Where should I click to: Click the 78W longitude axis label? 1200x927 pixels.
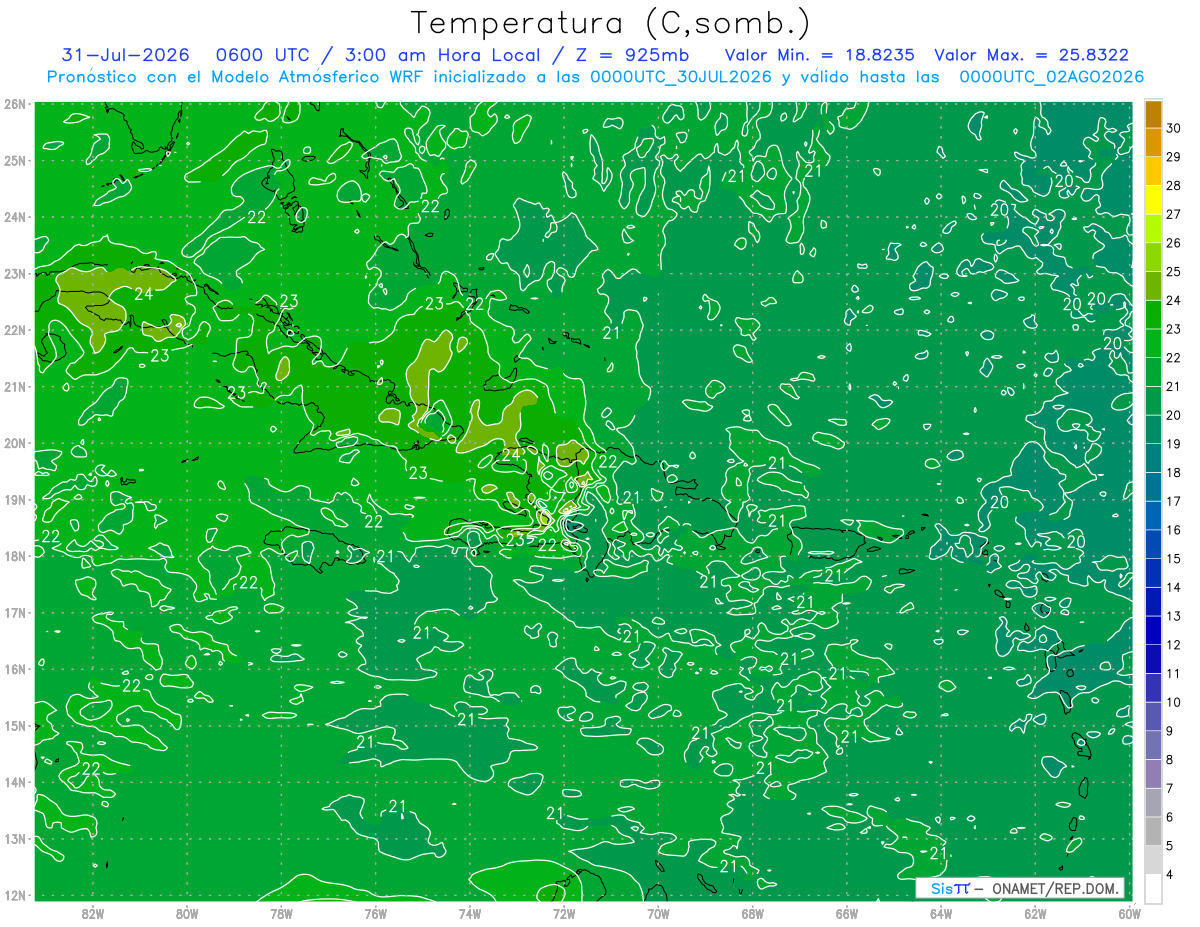(x=281, y=912)
